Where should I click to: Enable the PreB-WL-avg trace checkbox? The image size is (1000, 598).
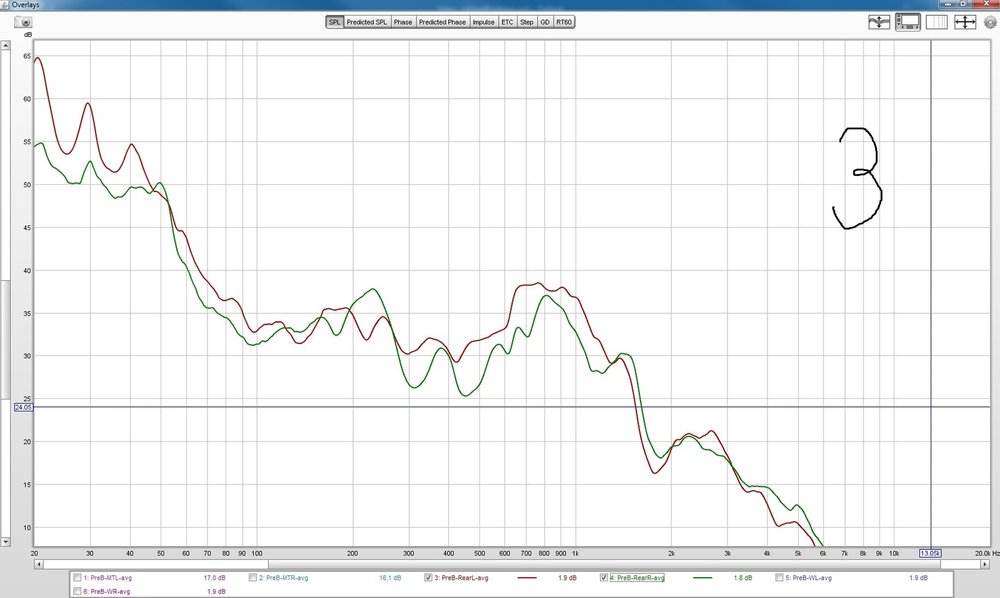point(779,578)
